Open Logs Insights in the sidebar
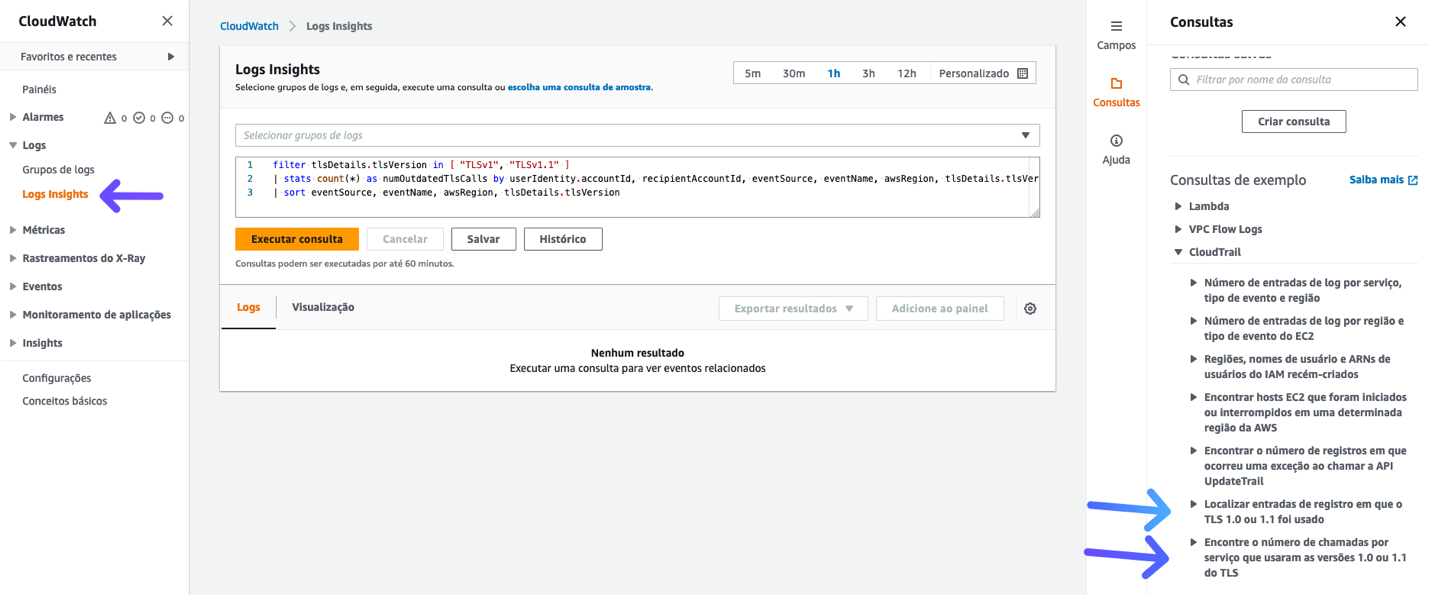The height and width of the screenshot is (595, 1429). 55,194
